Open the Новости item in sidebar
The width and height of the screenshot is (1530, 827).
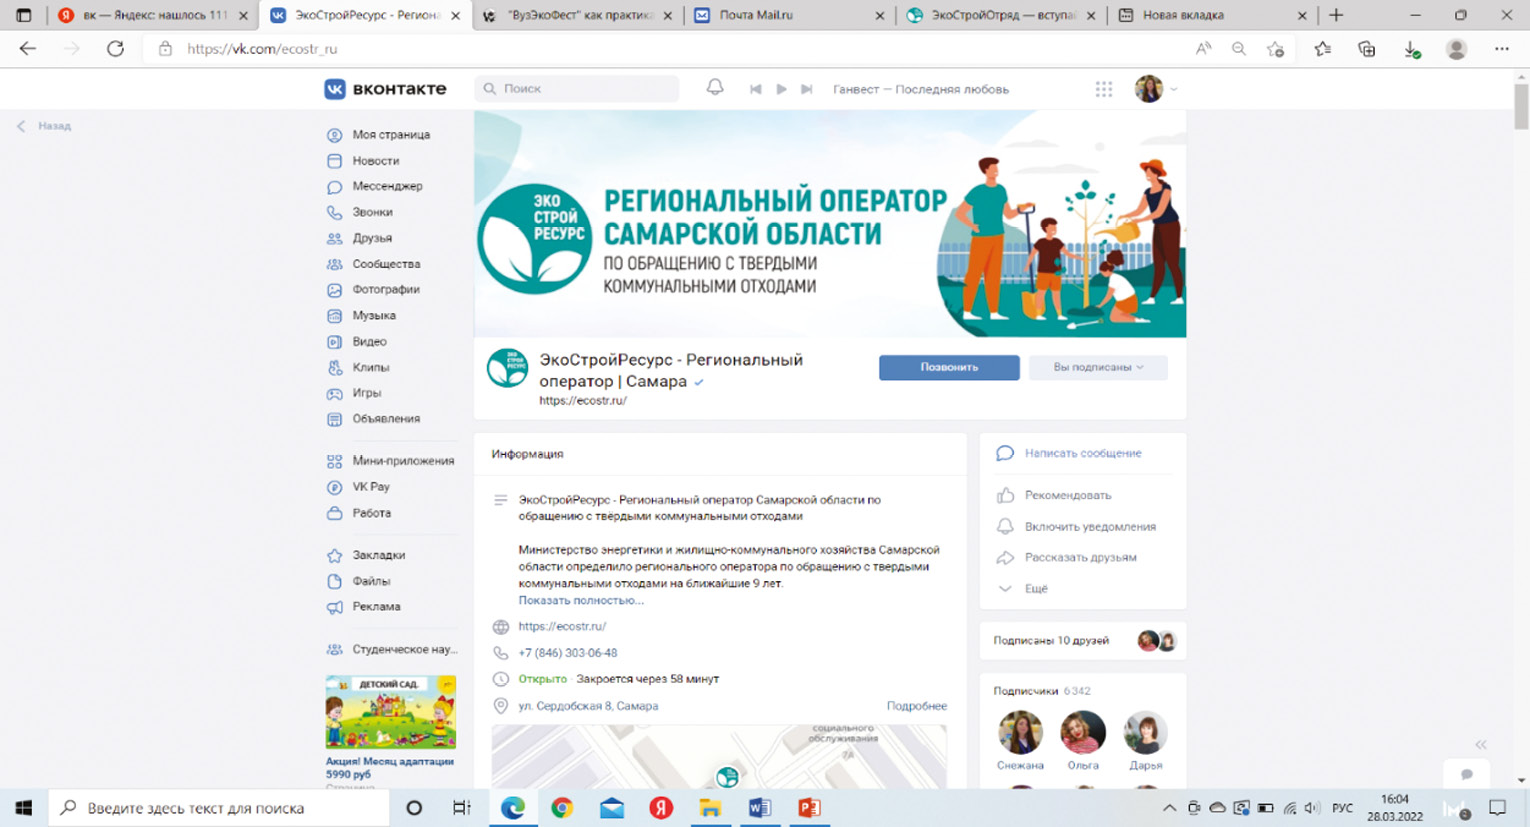(375, 161)
